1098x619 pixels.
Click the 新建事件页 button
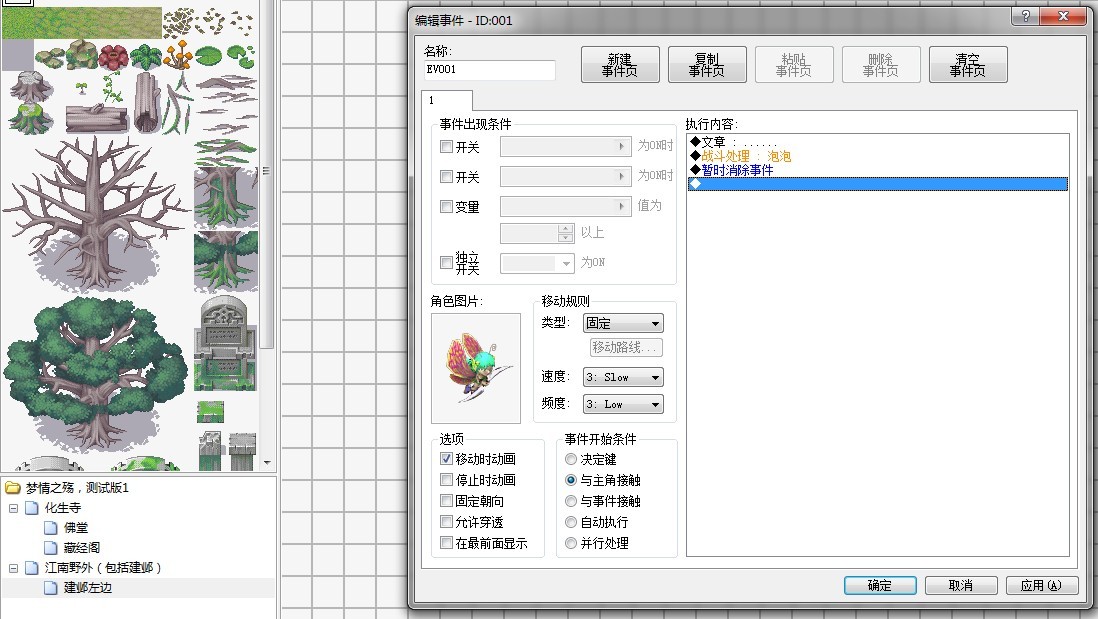[620, 64]
